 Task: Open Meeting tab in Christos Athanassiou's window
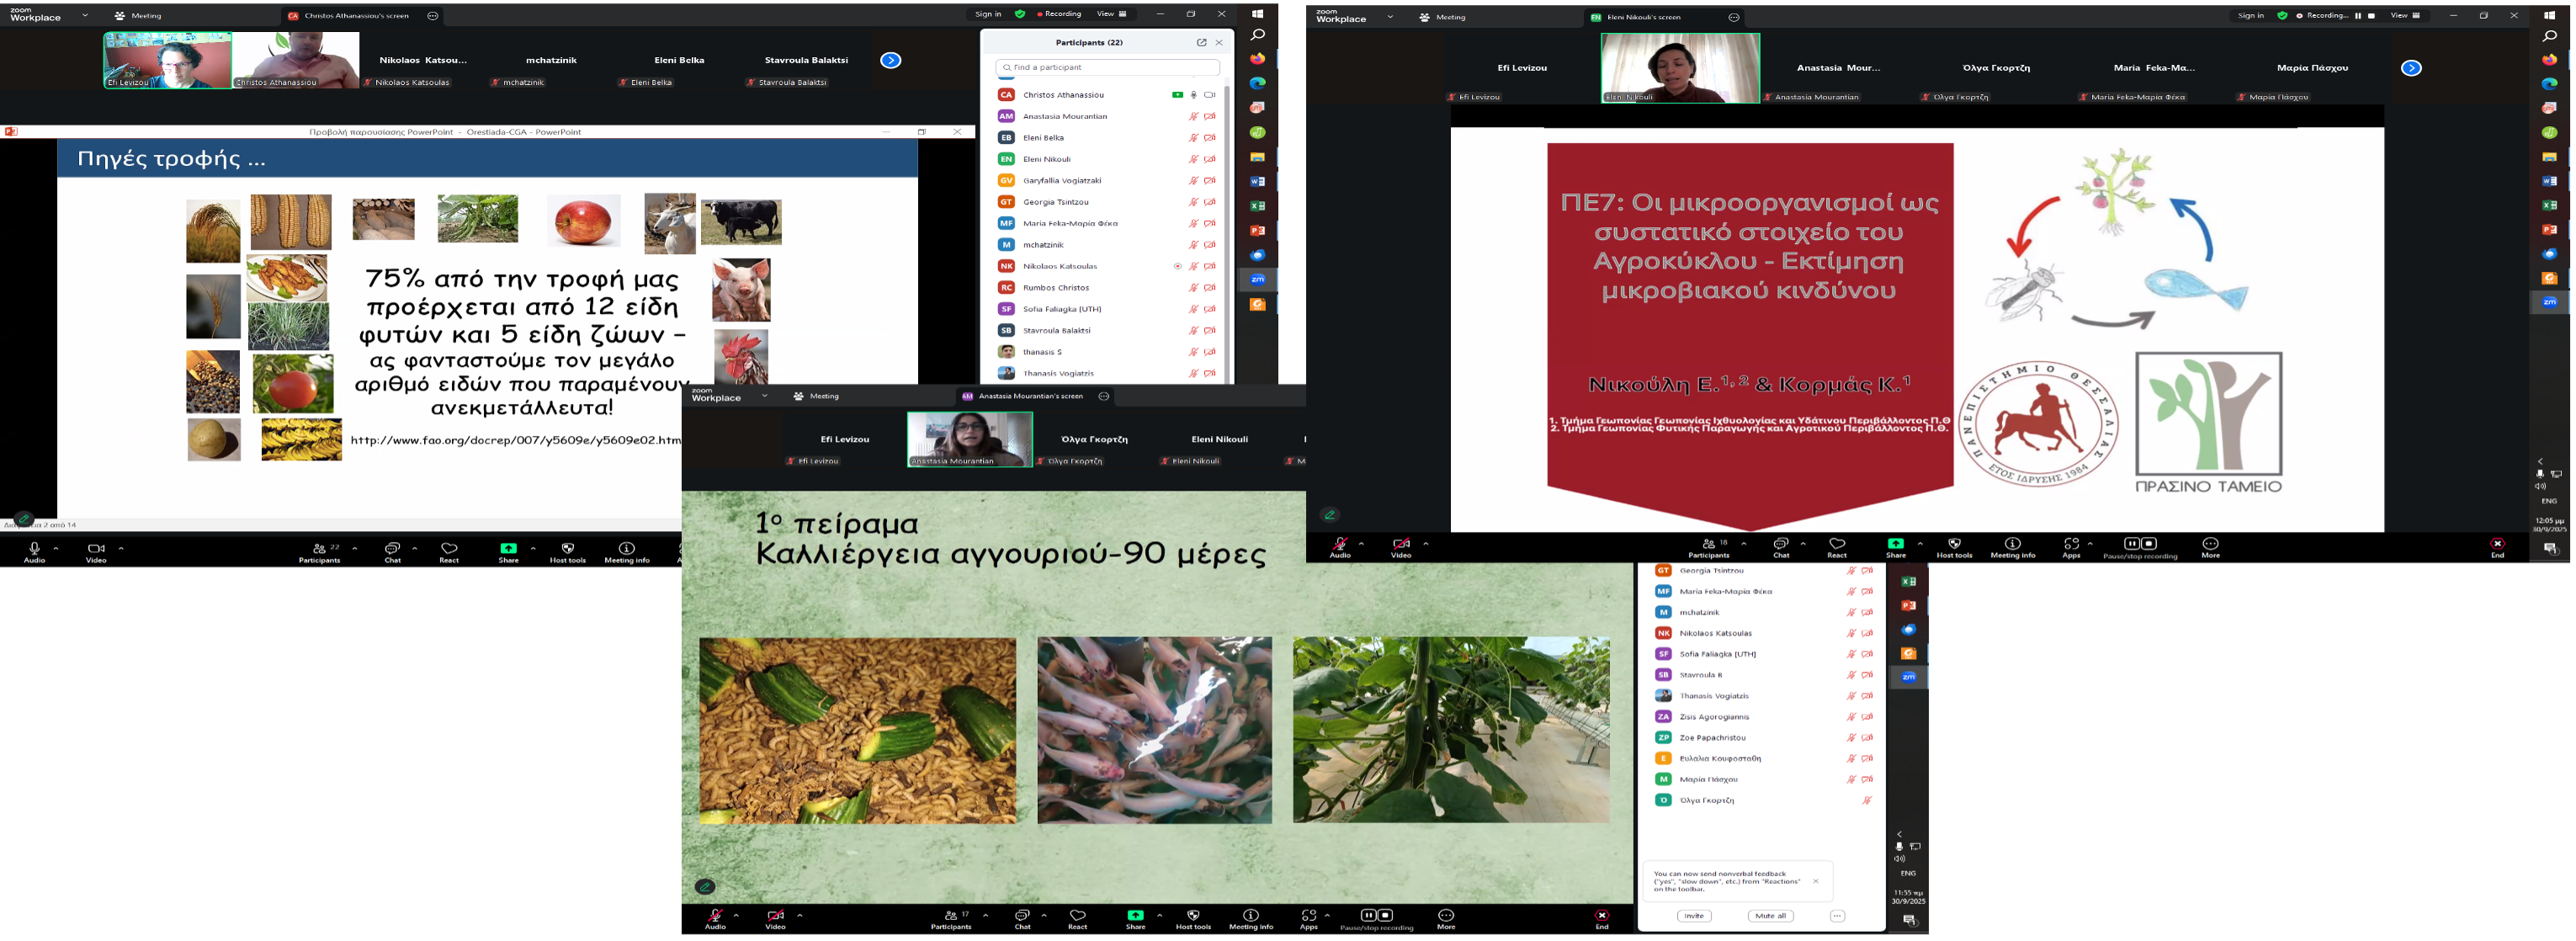point(138,16)
